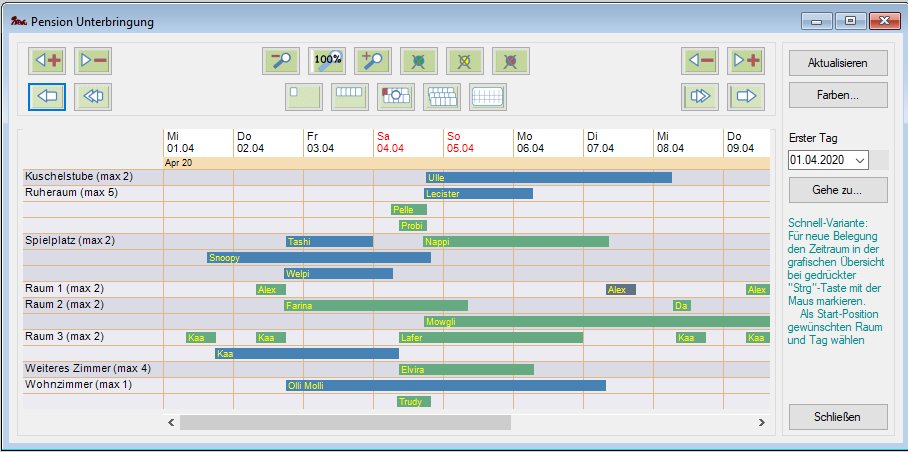Viewport: 908px width, 452px height.
Task: Click the Gehe zu... button
Action: coord(837,189)
